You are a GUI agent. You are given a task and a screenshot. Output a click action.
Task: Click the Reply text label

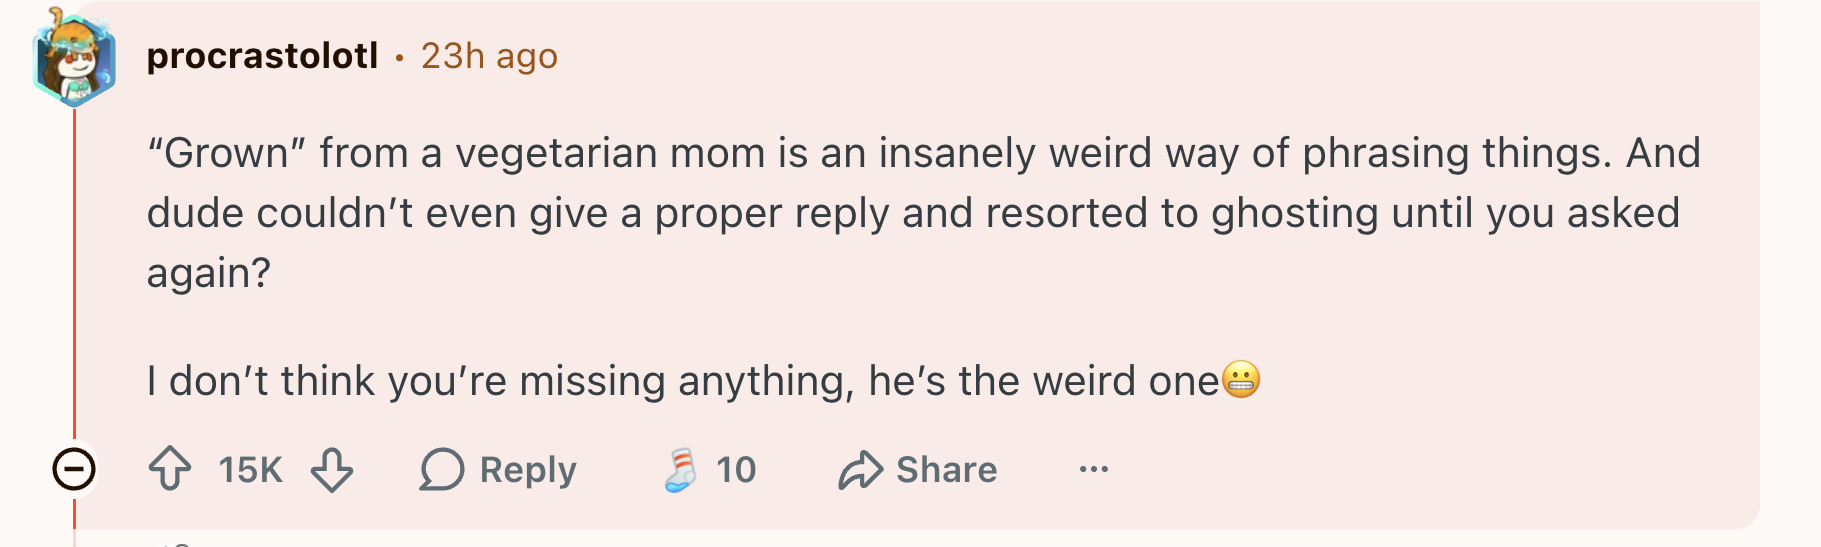(x=528, y=469)
